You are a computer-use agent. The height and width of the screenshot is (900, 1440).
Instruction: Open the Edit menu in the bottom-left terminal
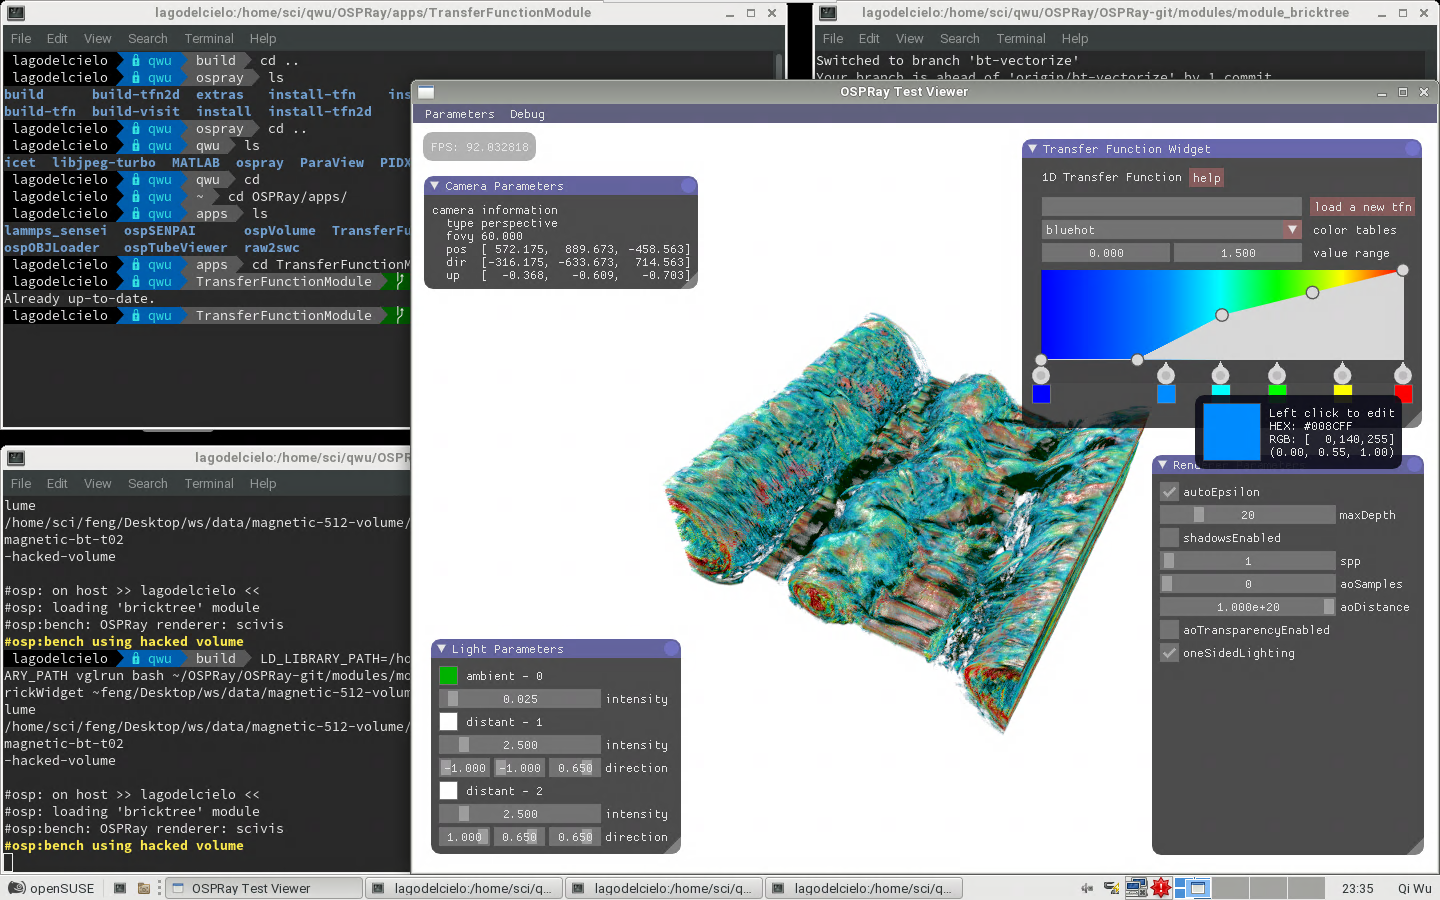(57, 484)
